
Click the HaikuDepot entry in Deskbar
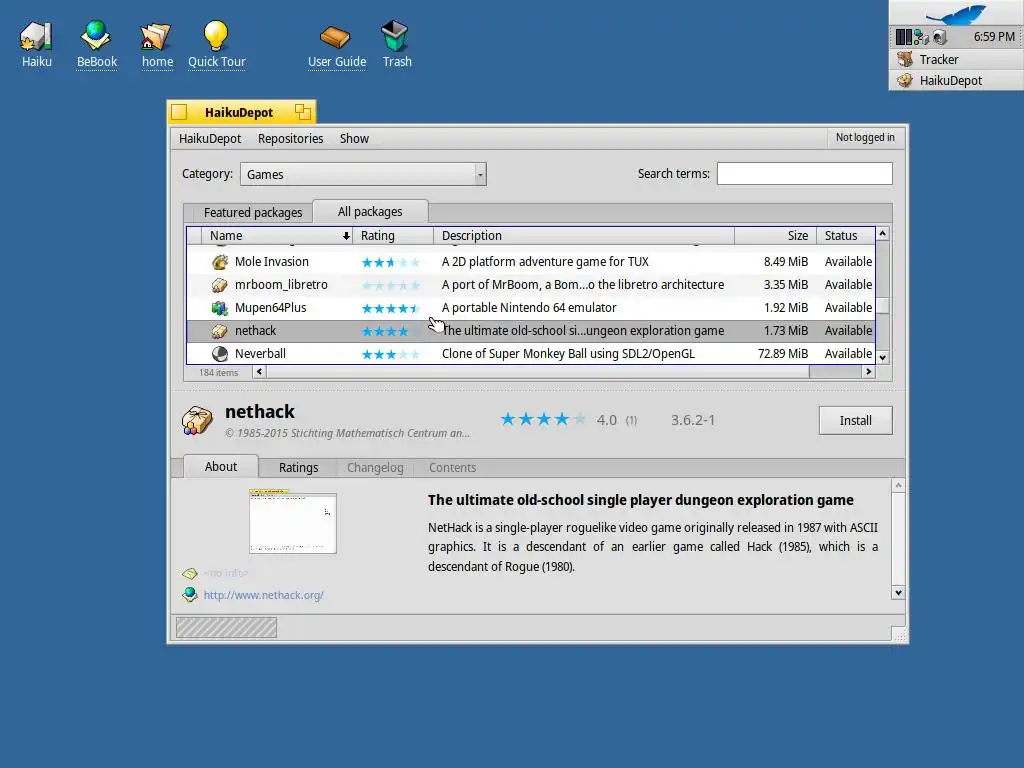tap(956, 80)
